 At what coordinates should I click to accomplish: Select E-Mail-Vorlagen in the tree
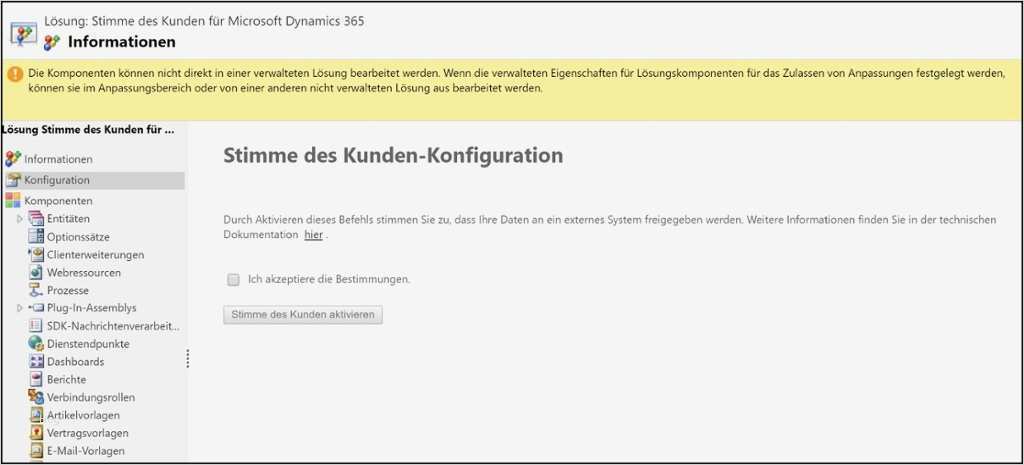86,451
